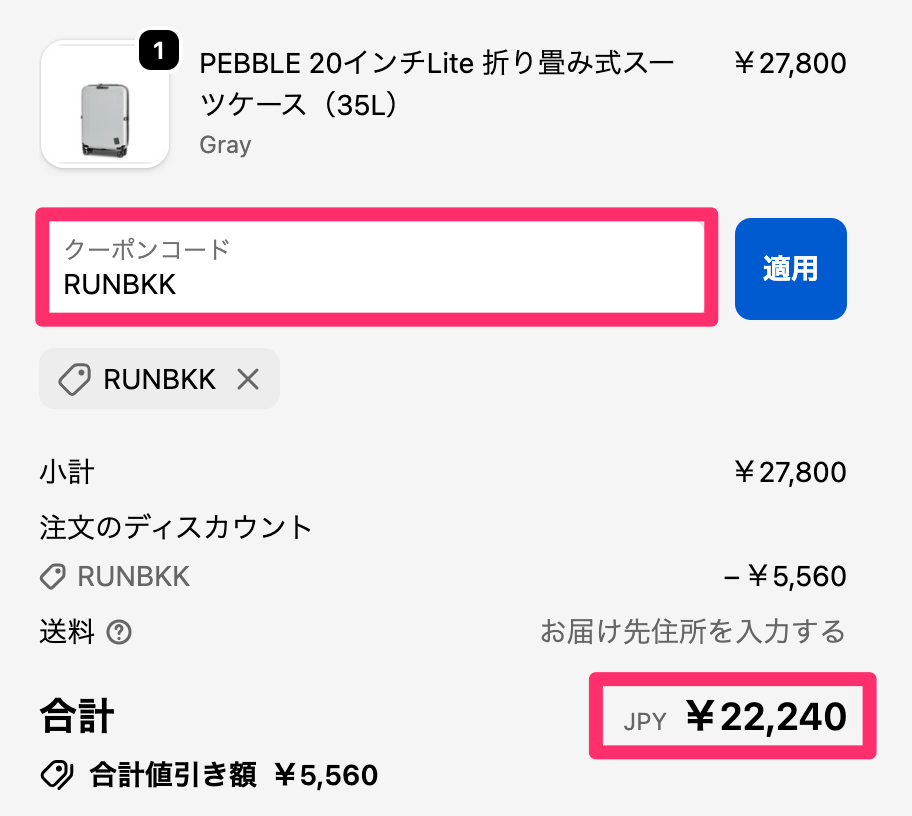
Task: Open the shipping help question mark icon
Action: [120, 632]
